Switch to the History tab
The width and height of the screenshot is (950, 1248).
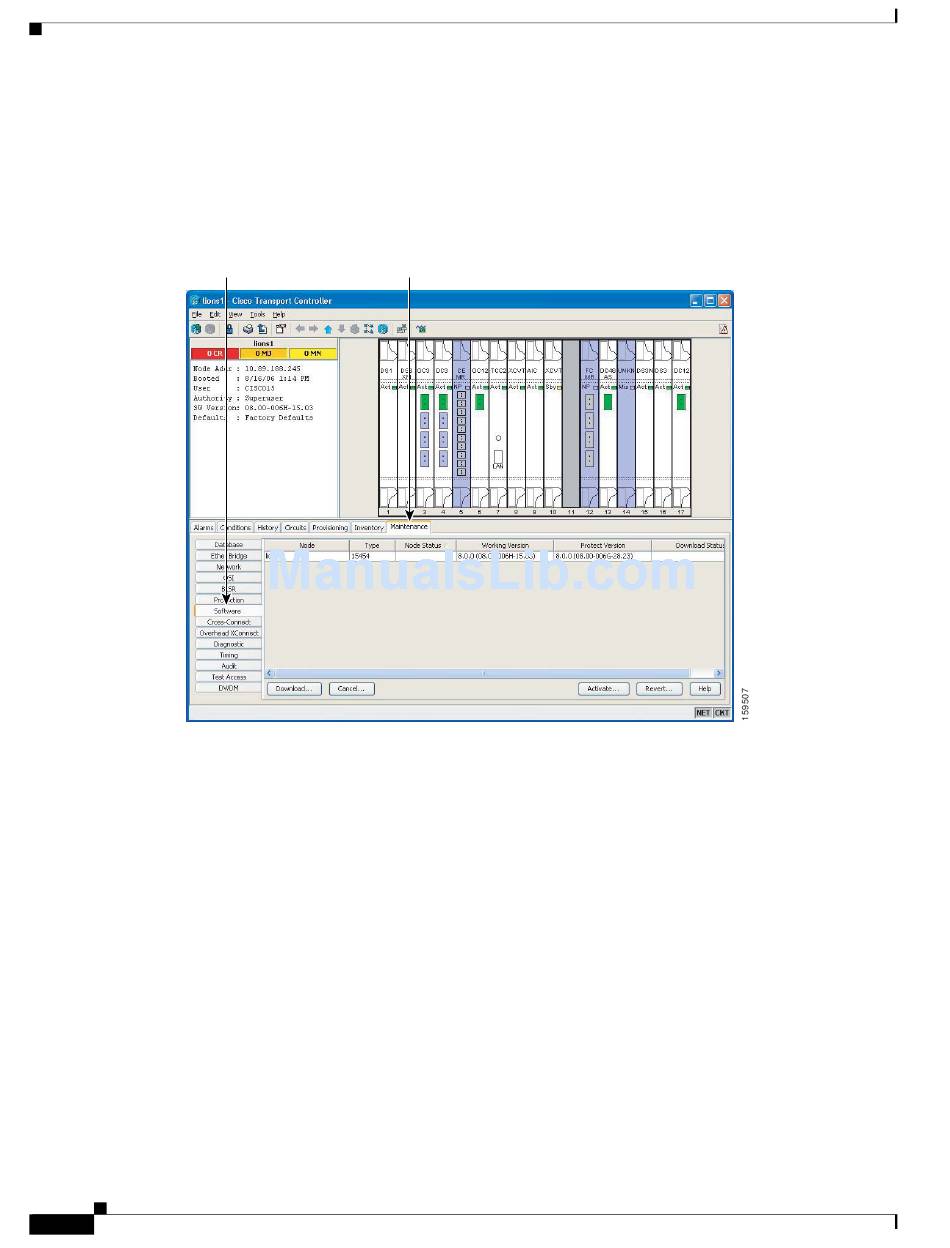[x=268, y=527]
